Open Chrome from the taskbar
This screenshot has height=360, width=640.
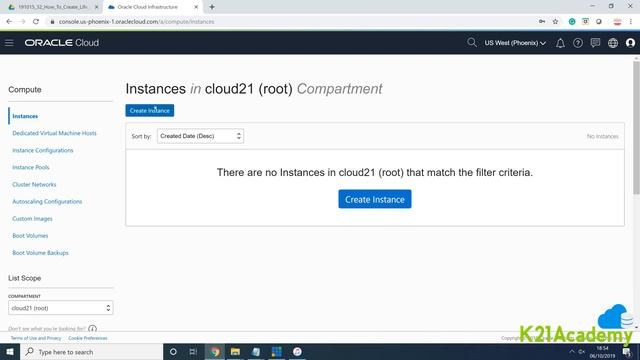point(215,352)
